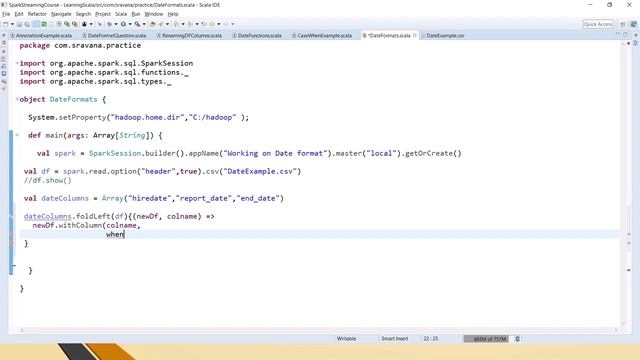Switch to DateFormatQuestion.scala tab
Screen dimensions: 640x360
[116, 36]
